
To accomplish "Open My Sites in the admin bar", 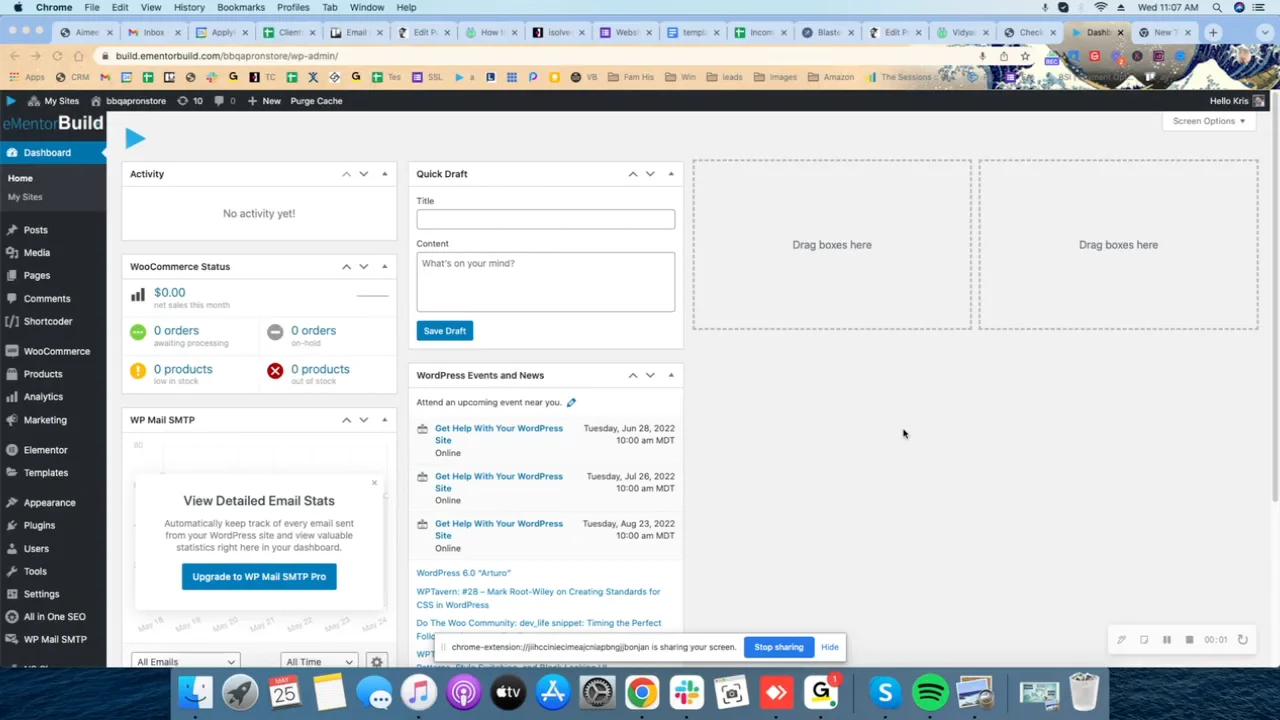I will 54,101.
